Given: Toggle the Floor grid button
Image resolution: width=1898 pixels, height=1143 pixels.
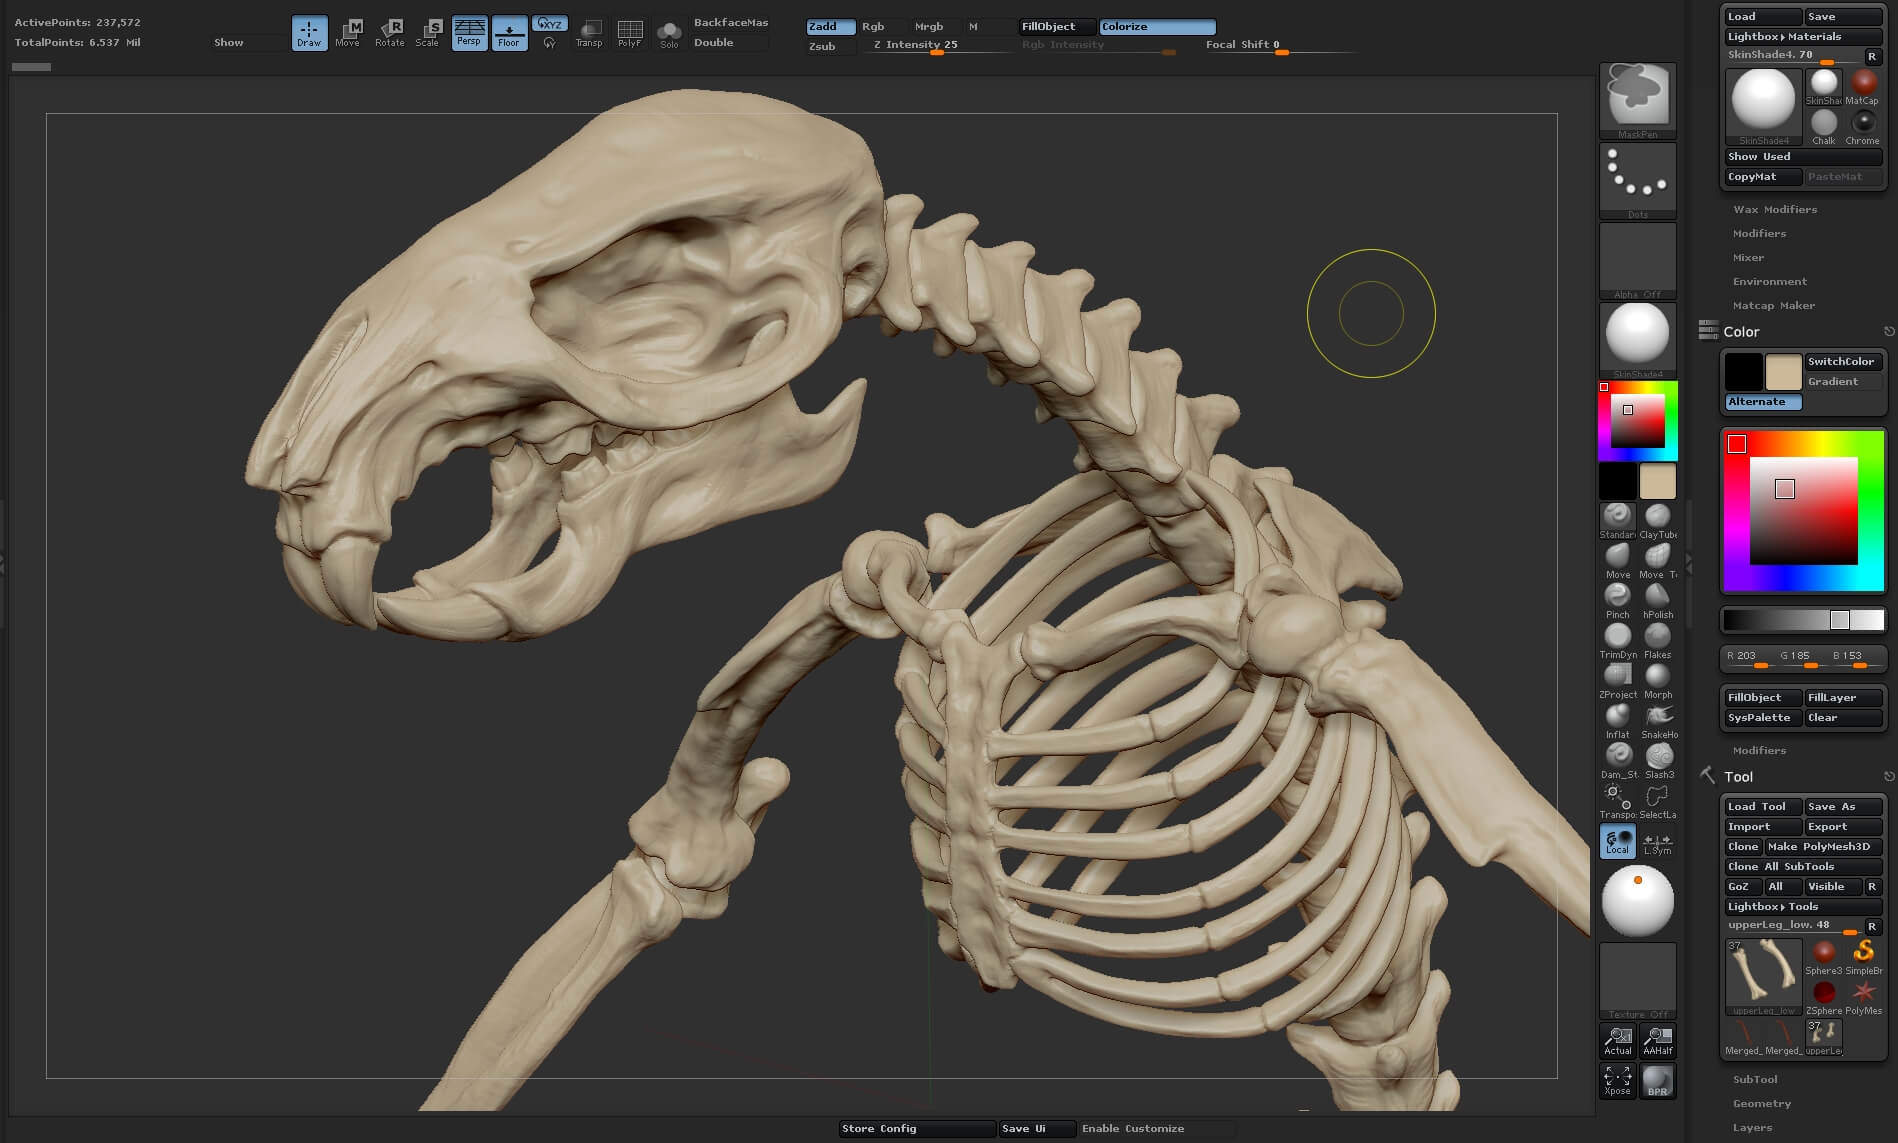Looking at the screenshot, I should [x=509, y=33].
